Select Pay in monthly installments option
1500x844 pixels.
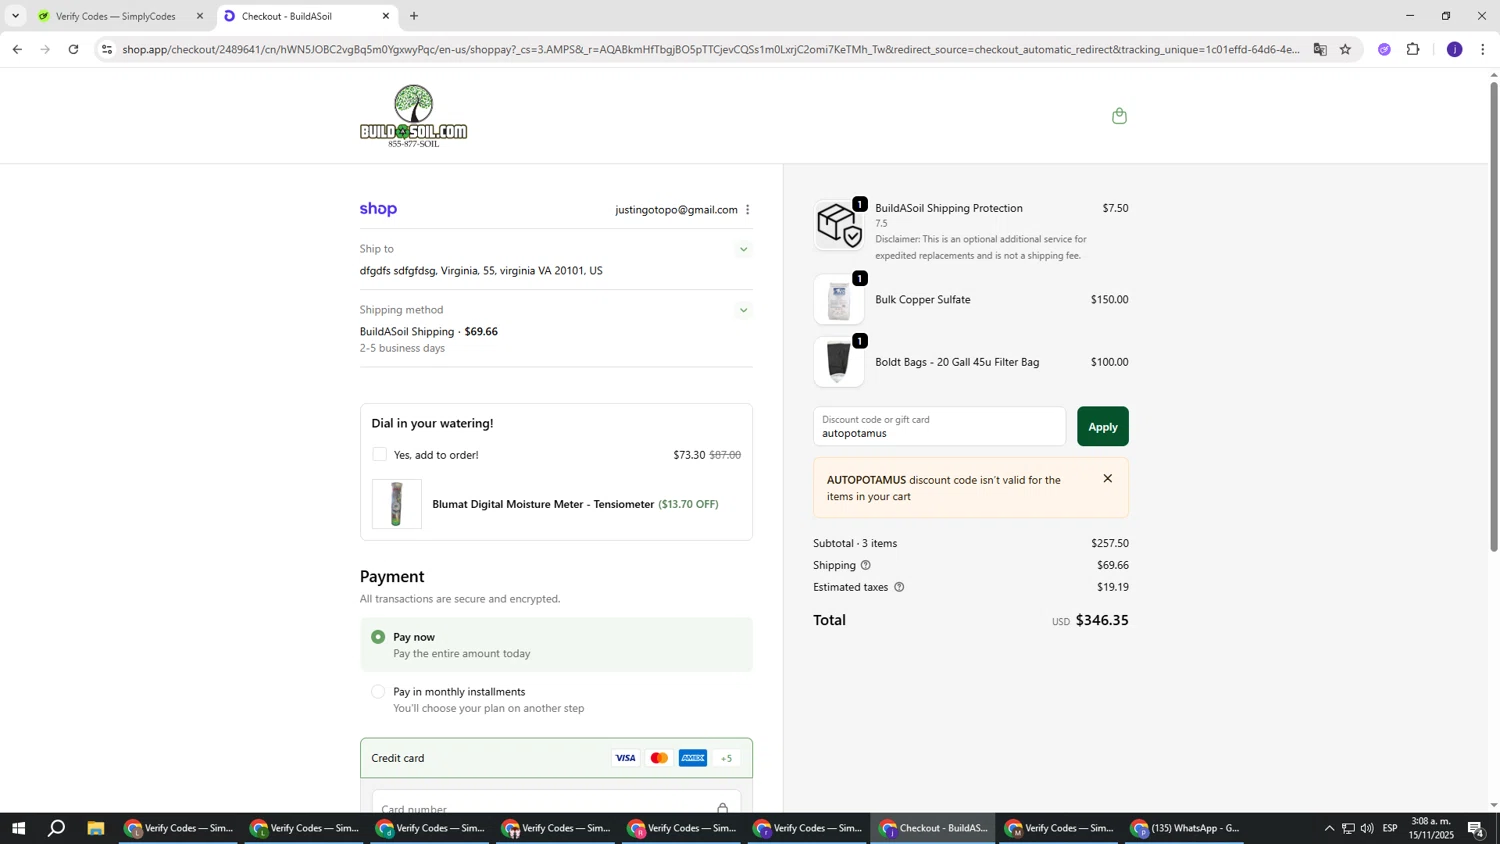[x=378, y=692]
